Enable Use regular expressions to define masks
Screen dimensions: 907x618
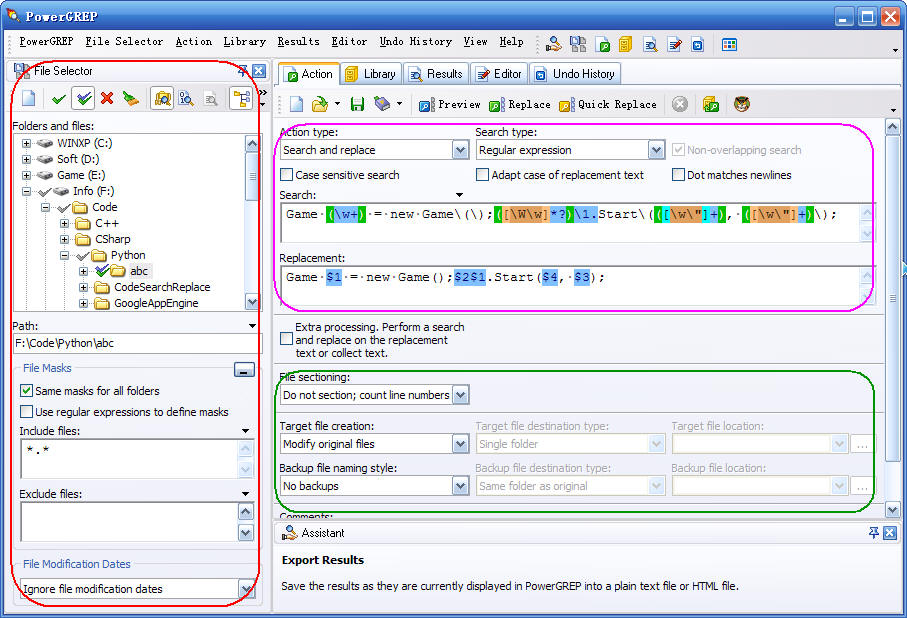point(26,411)
